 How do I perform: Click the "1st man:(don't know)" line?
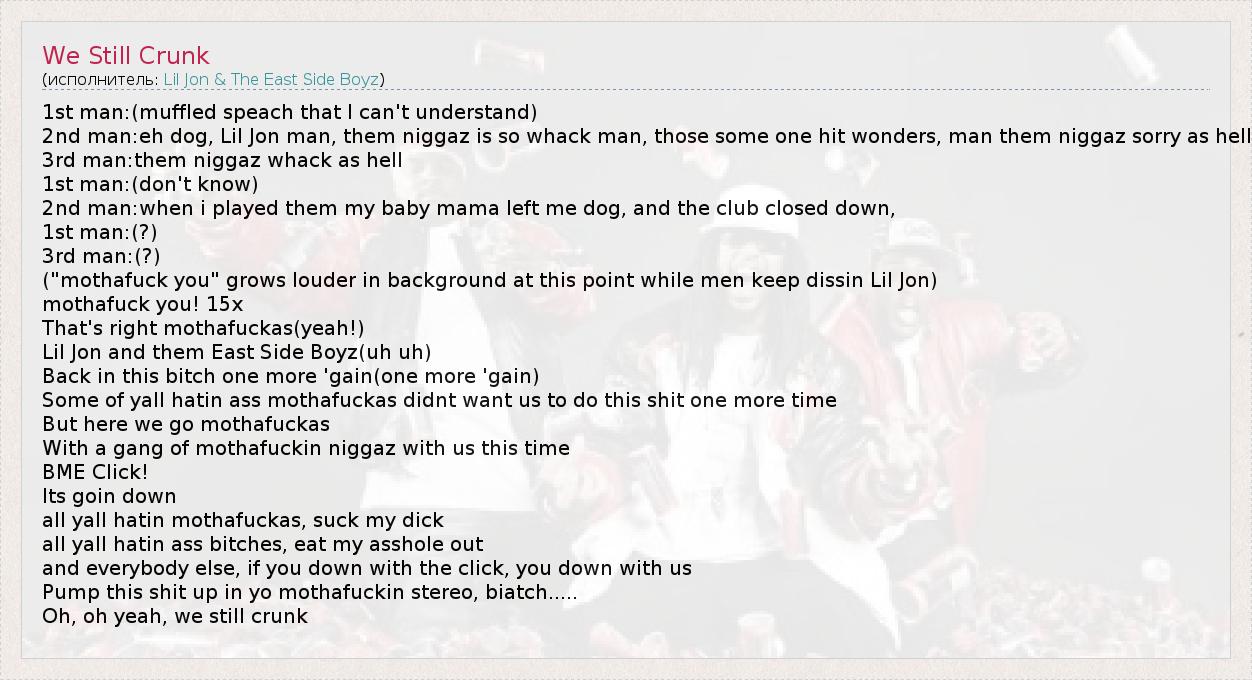coord(150,184)
